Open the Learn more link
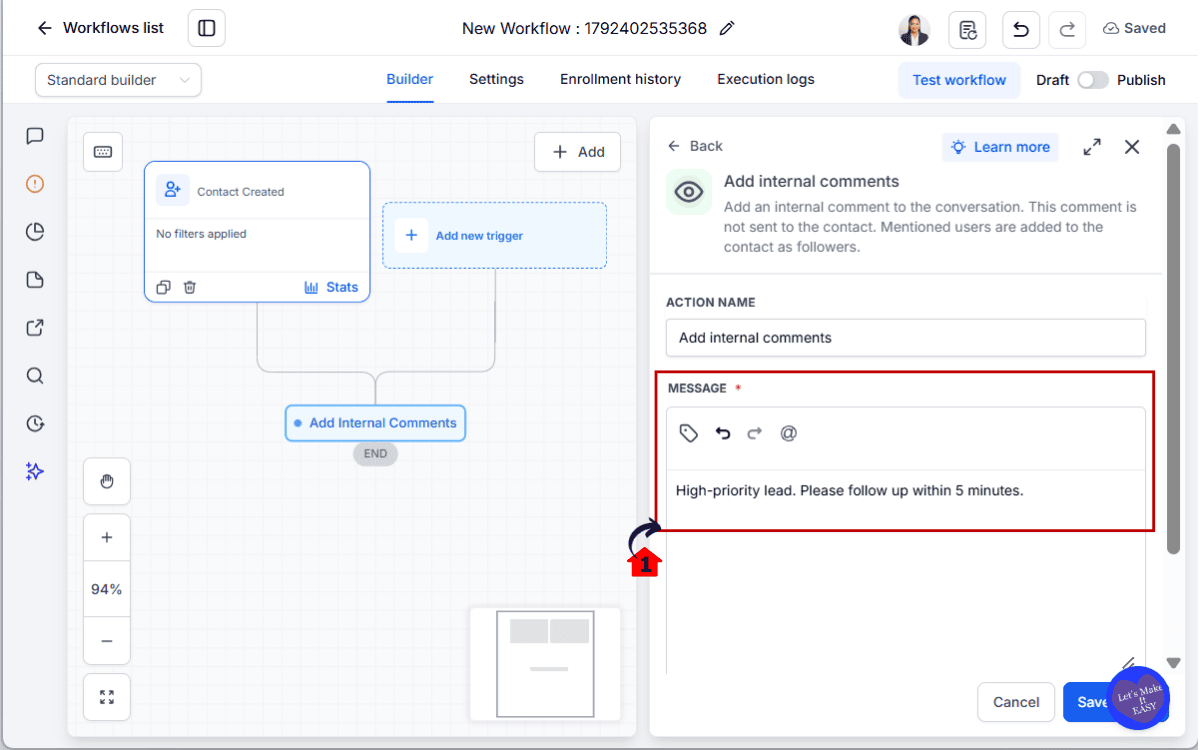Screen dimensions: 1200x750 1000,147
